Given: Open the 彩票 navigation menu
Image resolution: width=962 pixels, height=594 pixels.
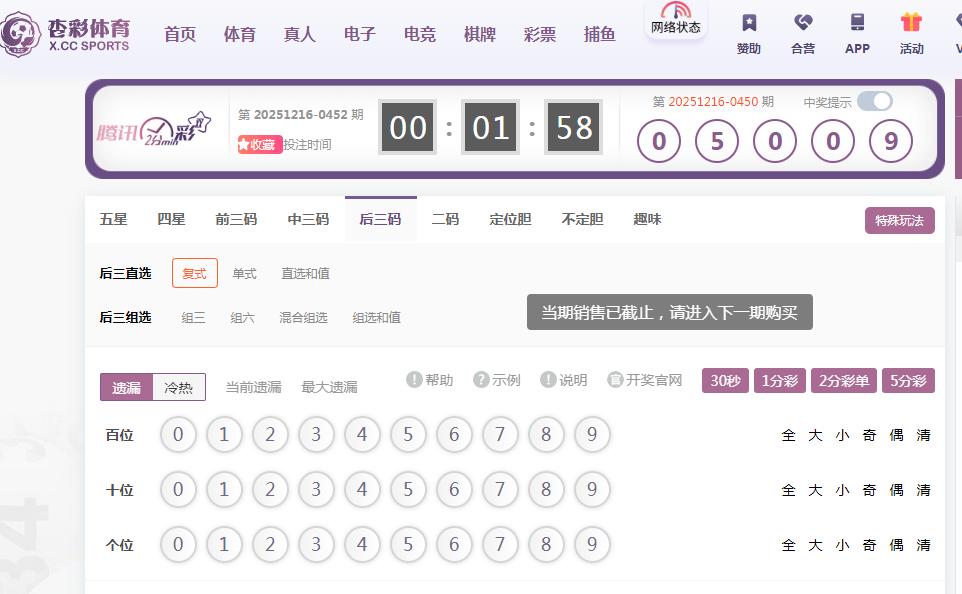Looking at the screenshot, I should 540,34.
